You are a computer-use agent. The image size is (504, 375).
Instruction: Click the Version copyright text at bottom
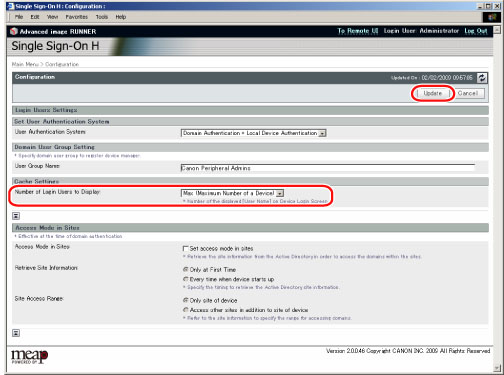tap(408, 351)
